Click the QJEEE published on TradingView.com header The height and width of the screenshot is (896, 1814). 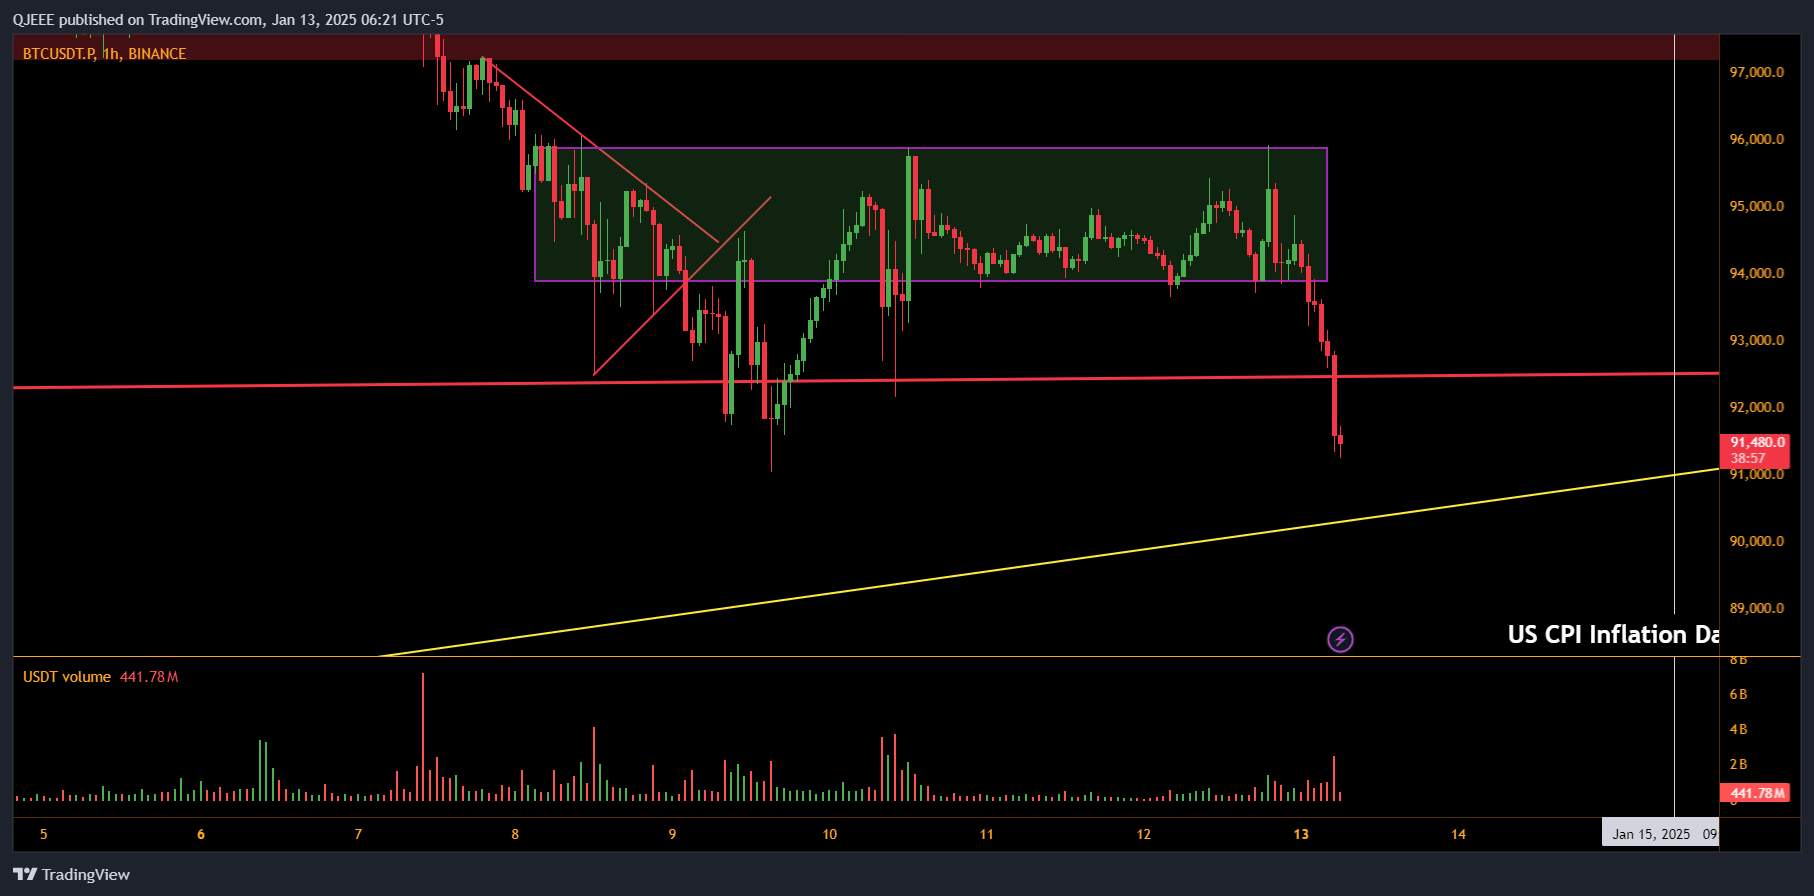228,19
